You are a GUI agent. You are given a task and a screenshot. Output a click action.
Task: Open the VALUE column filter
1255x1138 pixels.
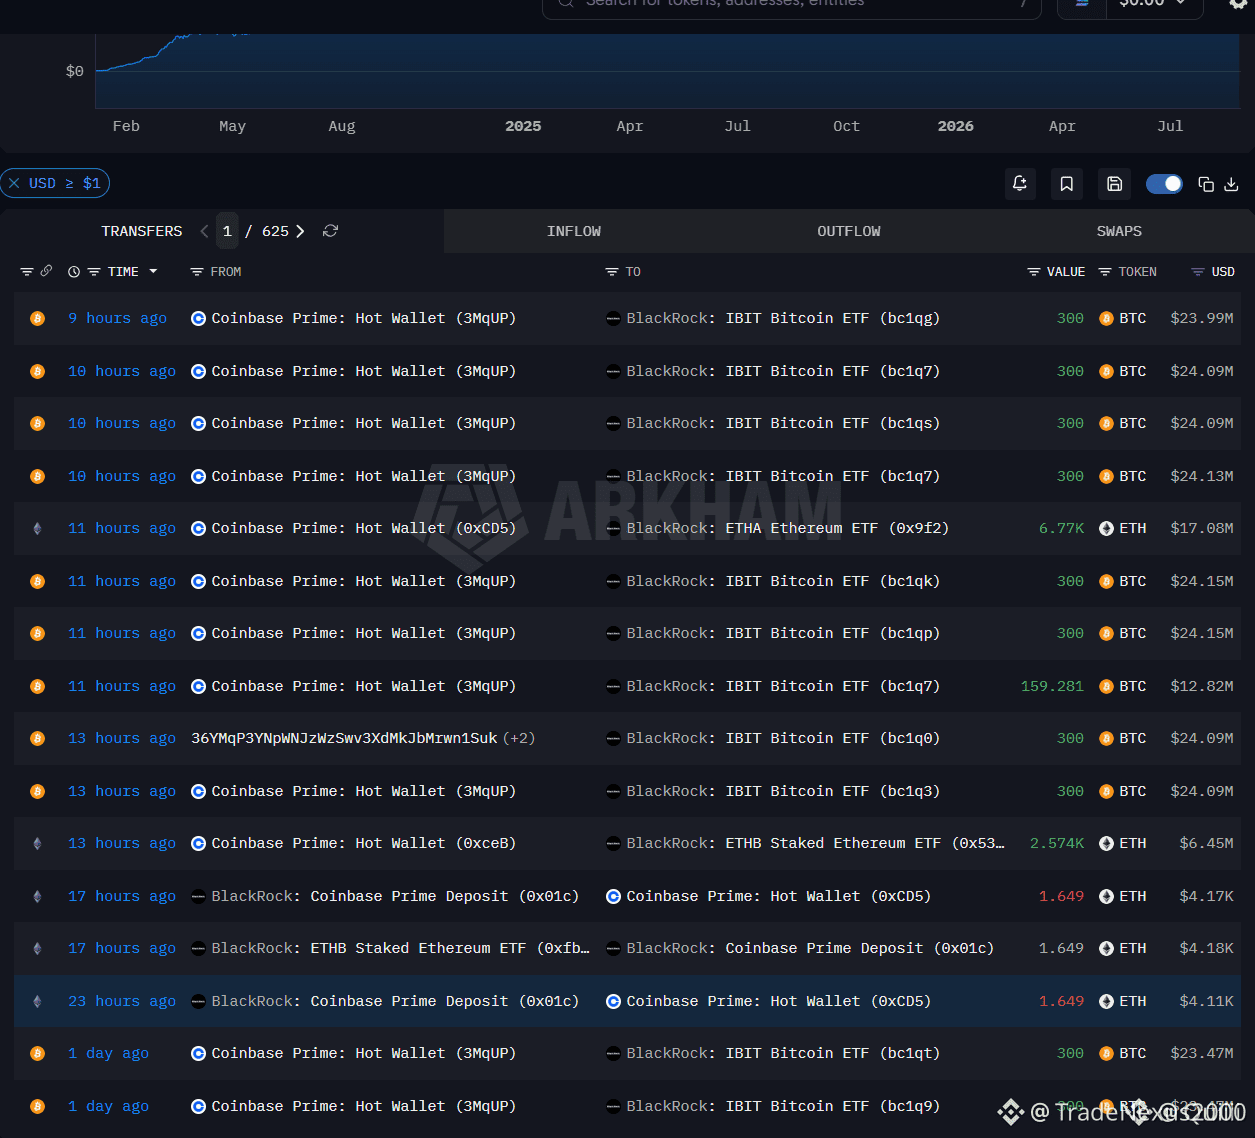[x=1034, y=272]
